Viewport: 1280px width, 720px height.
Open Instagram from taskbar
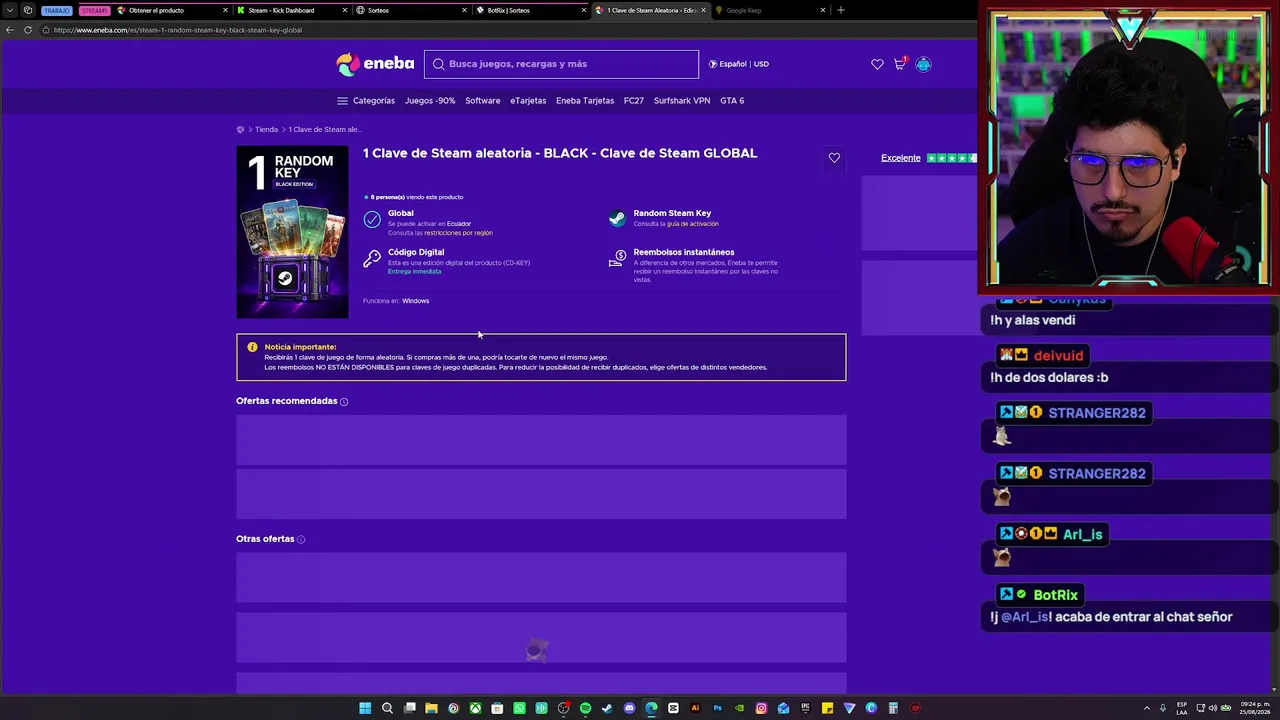761,708
